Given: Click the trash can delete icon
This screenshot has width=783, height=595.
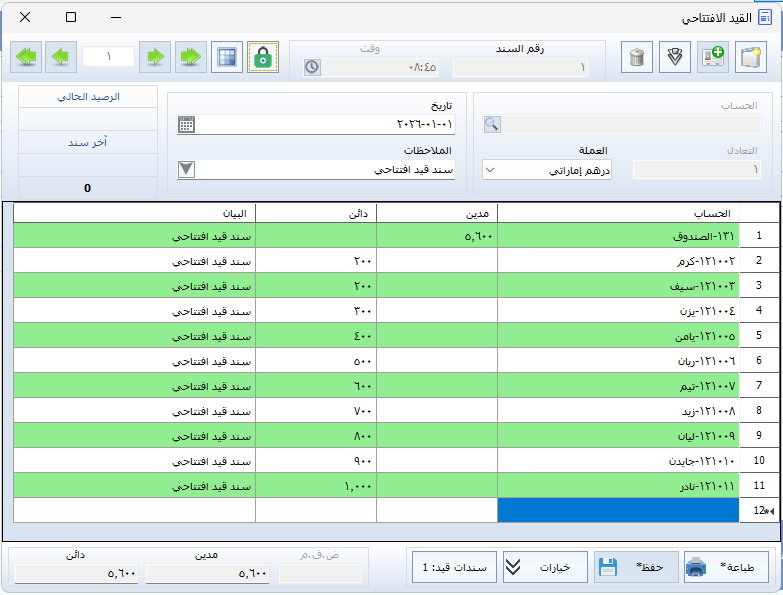Looking at the screenshot, I should click(x=637, y=58).
